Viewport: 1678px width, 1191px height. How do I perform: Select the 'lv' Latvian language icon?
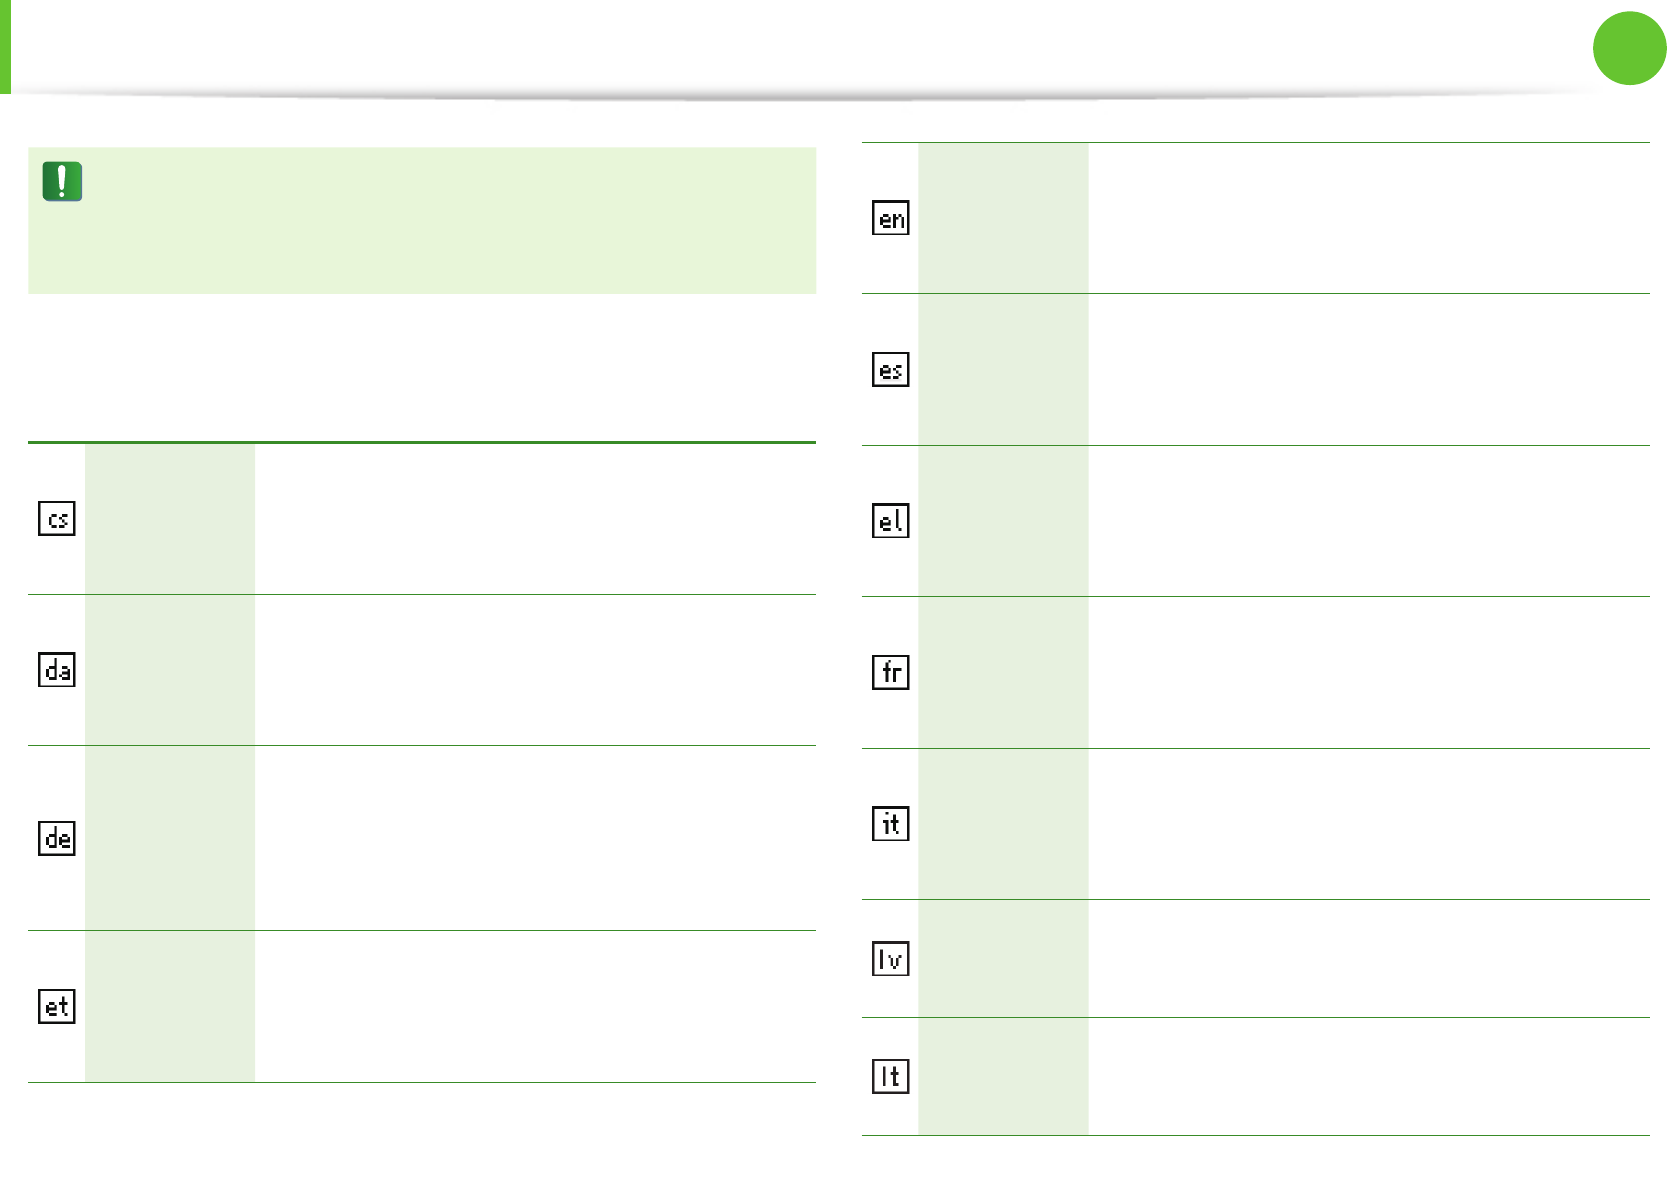891,959
